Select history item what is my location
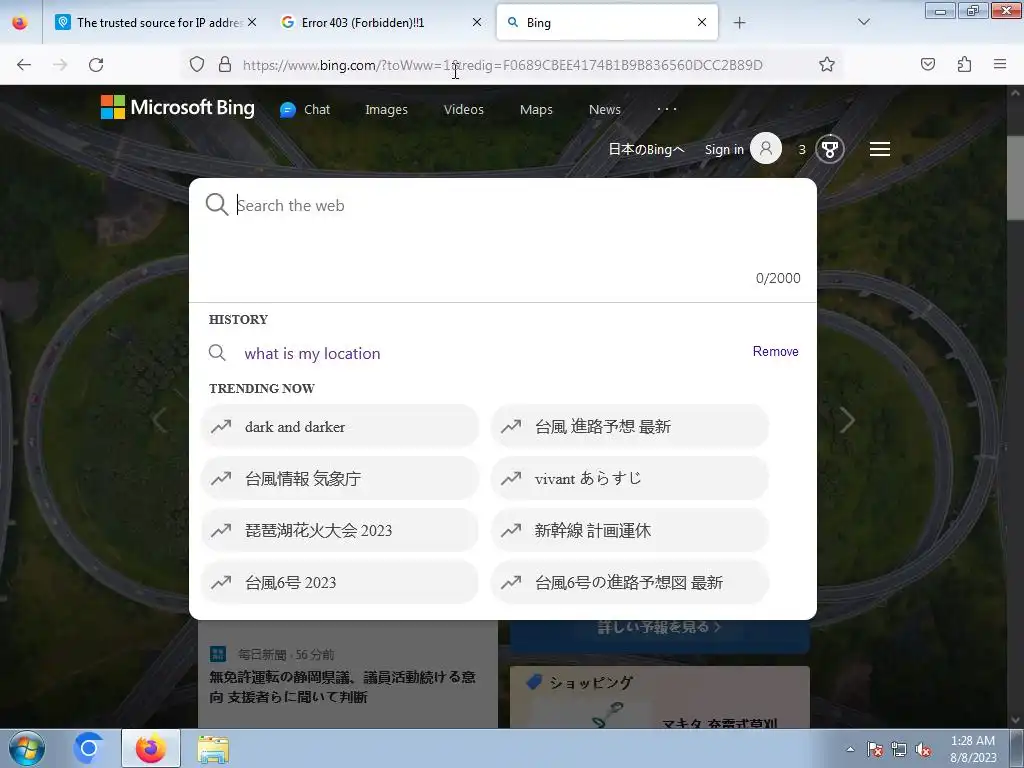Viewport: 1024px width, 768px height. 312,353
